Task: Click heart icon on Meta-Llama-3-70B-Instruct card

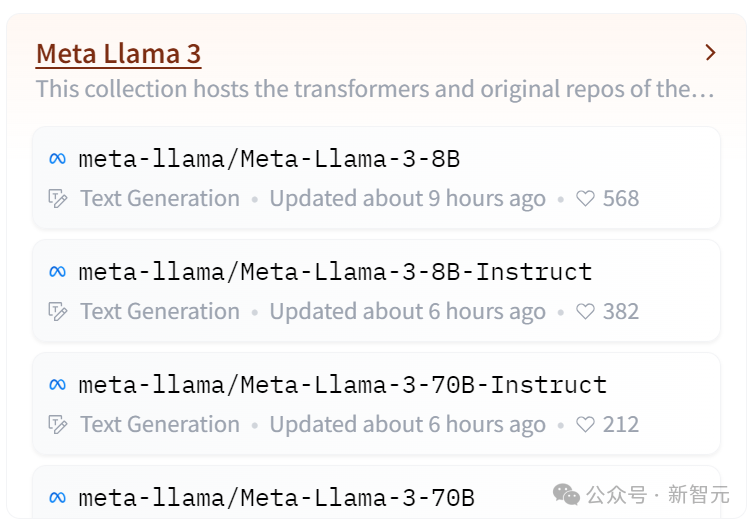Action: [x=586, y=425]
